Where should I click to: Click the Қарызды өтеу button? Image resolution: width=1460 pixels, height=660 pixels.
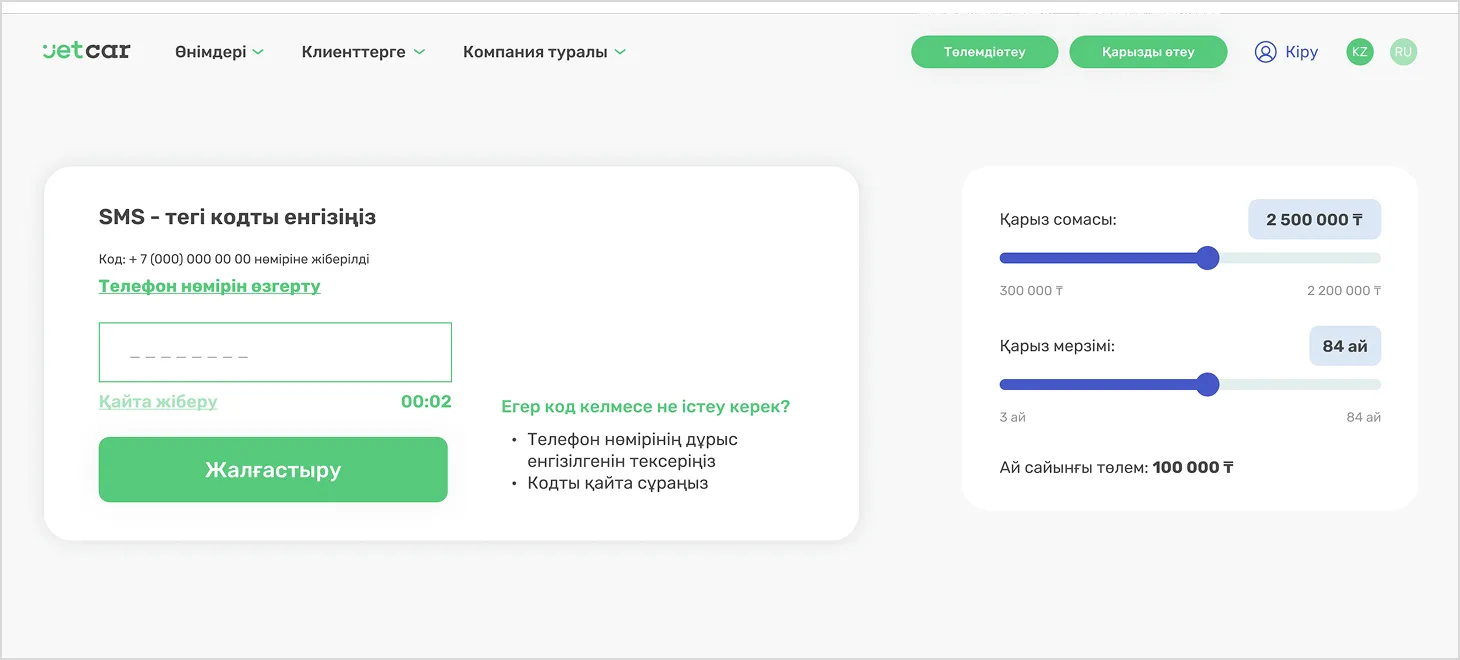click(1148, 51)
